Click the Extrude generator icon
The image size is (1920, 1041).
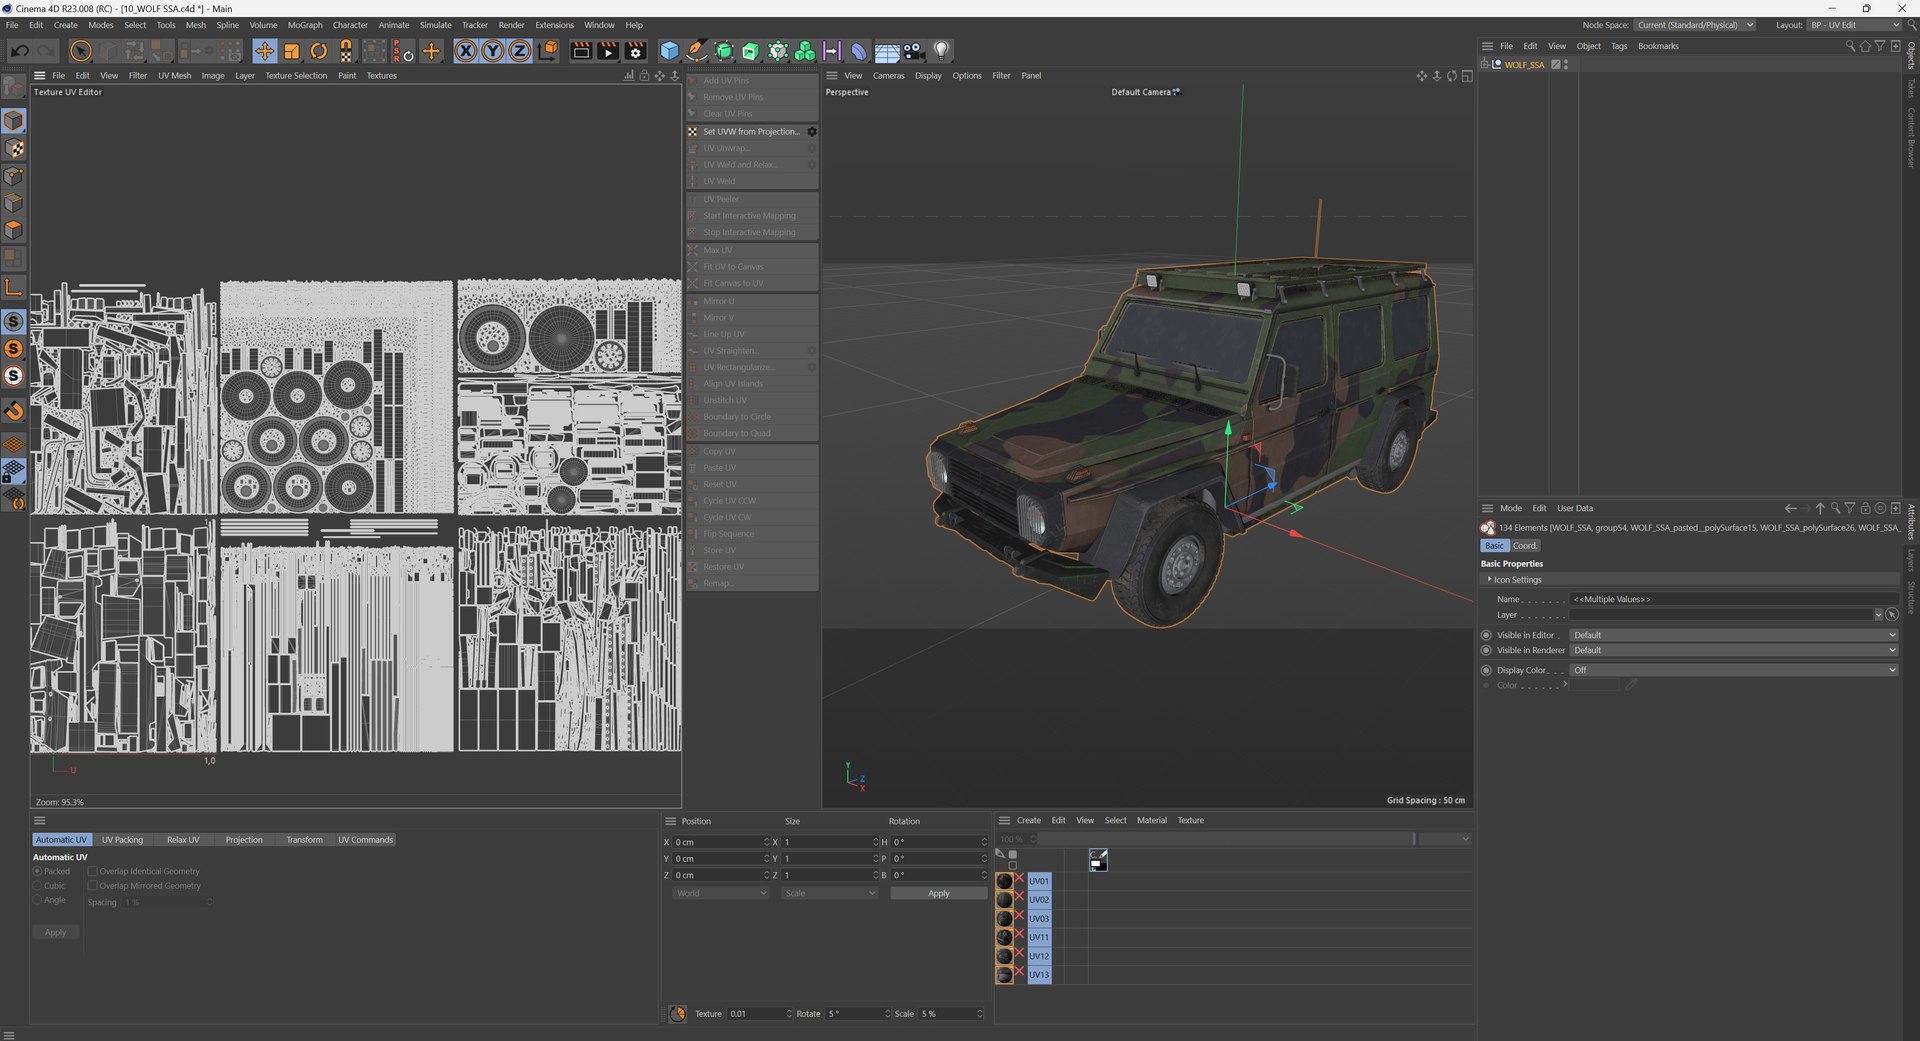(751, 51)
